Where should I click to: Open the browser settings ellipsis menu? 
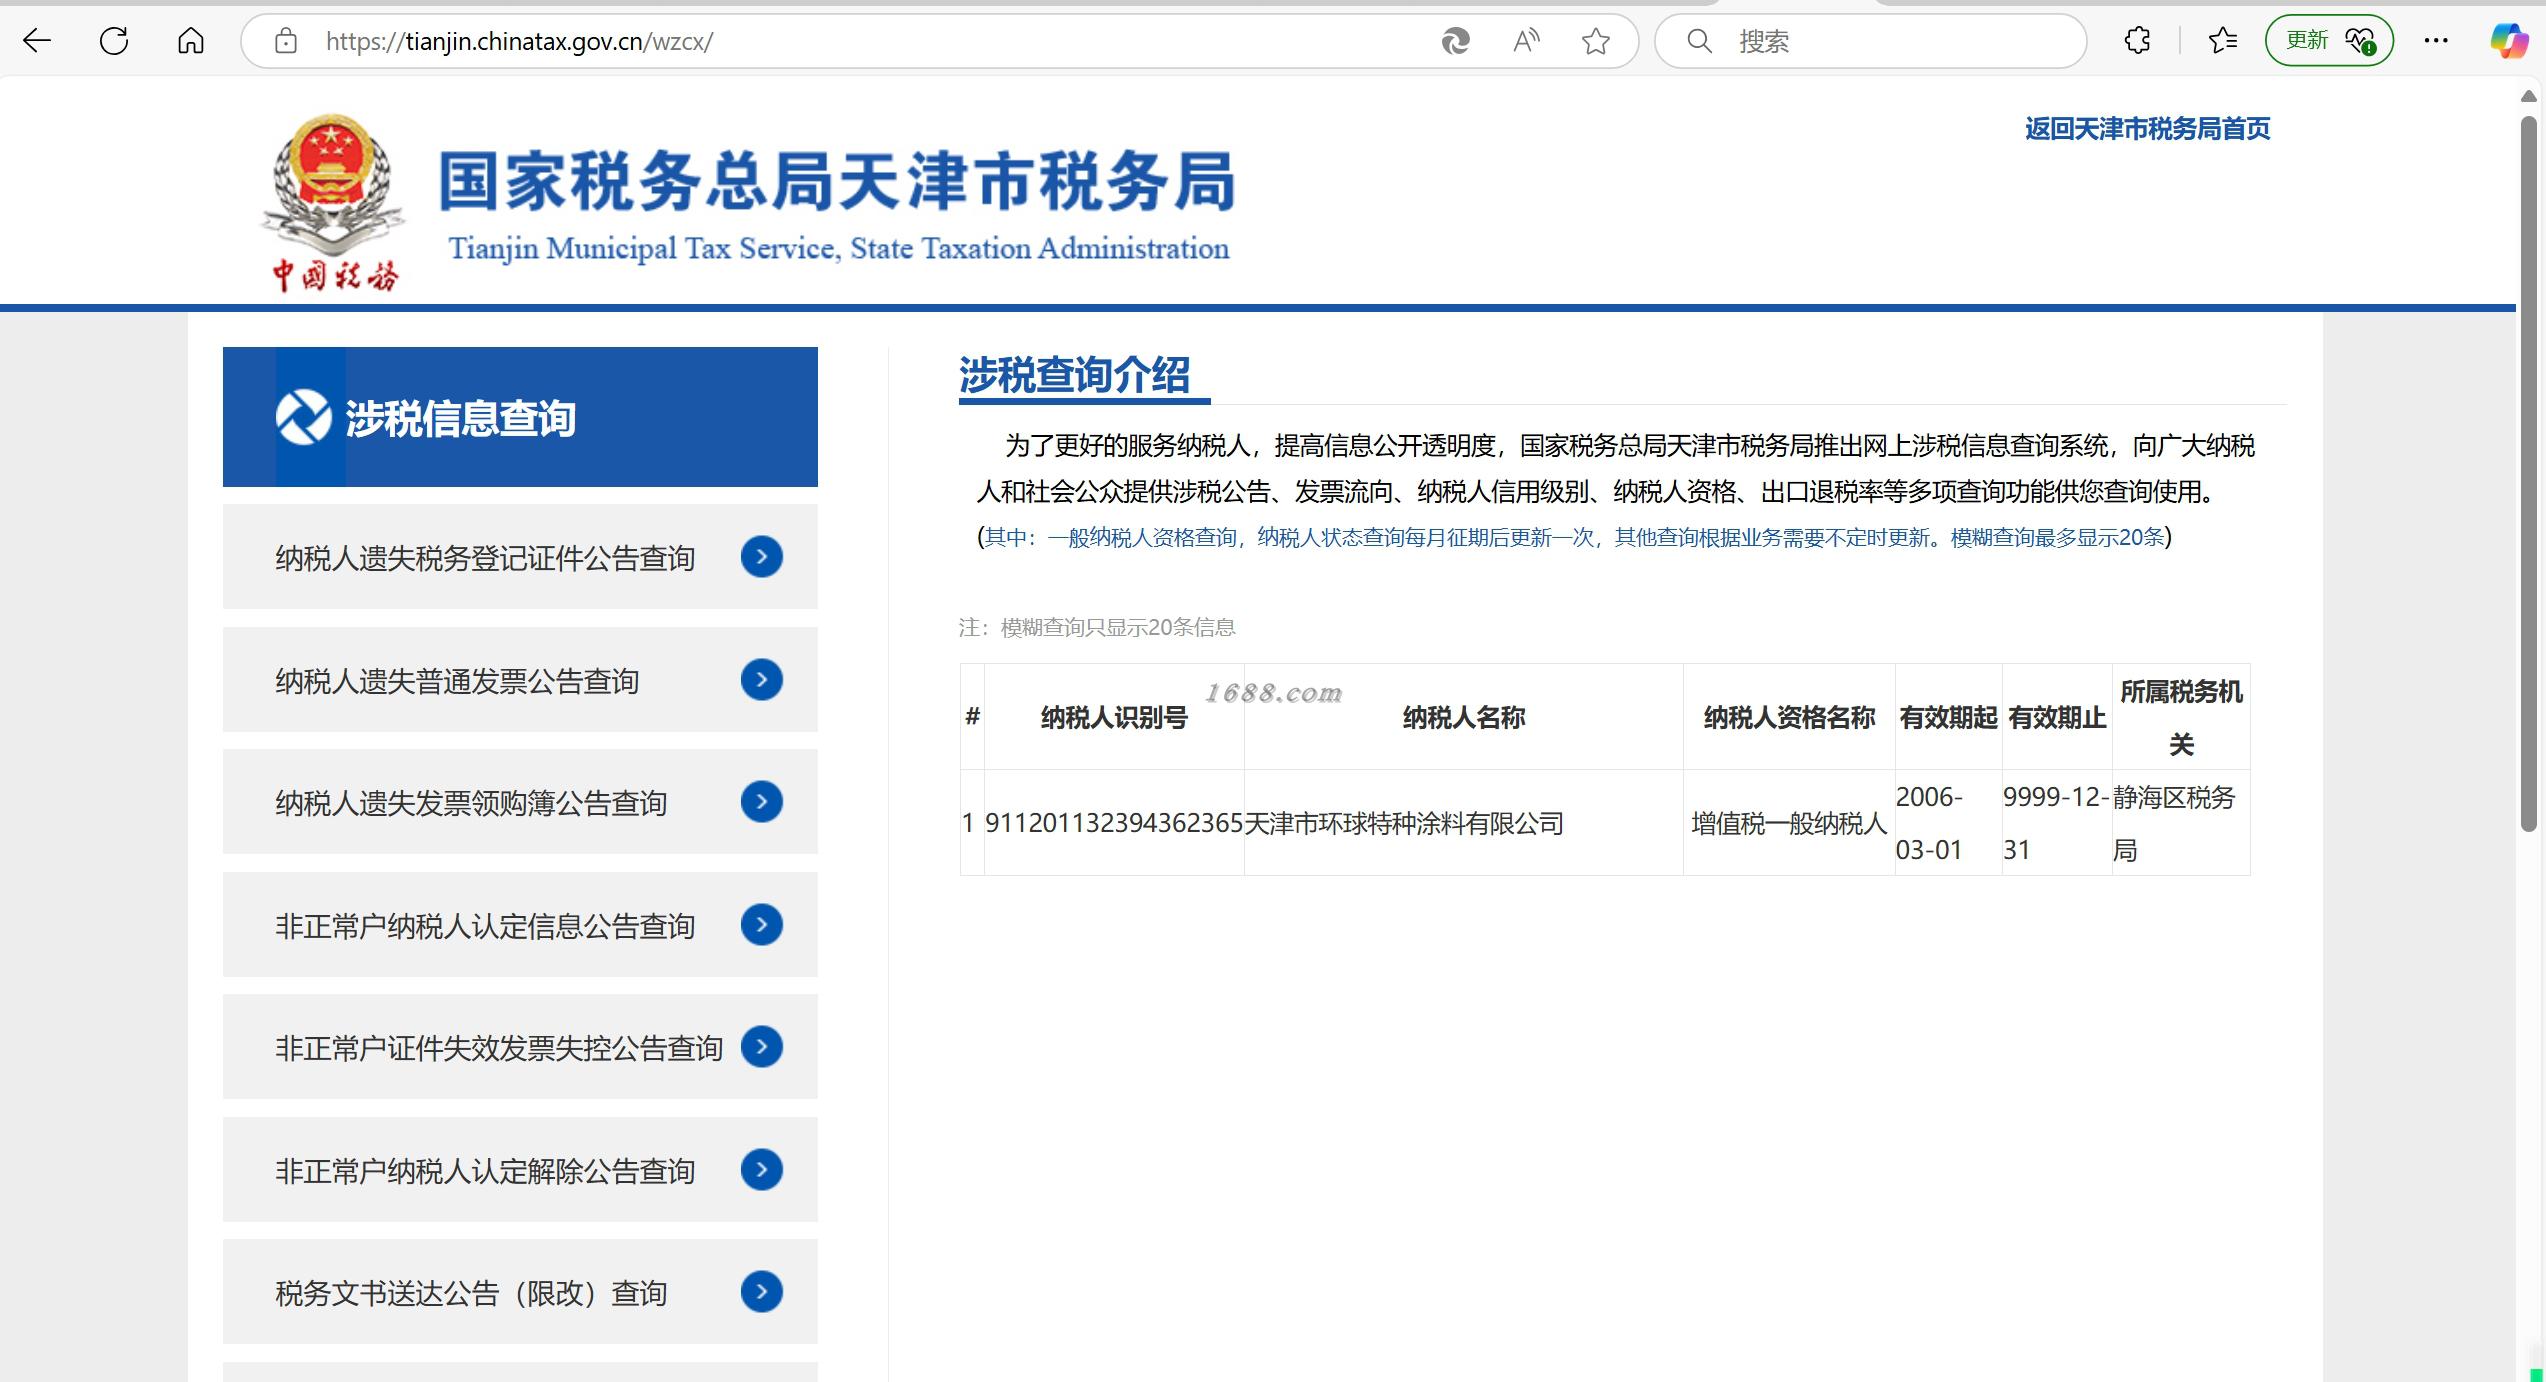pos(2436,41)
